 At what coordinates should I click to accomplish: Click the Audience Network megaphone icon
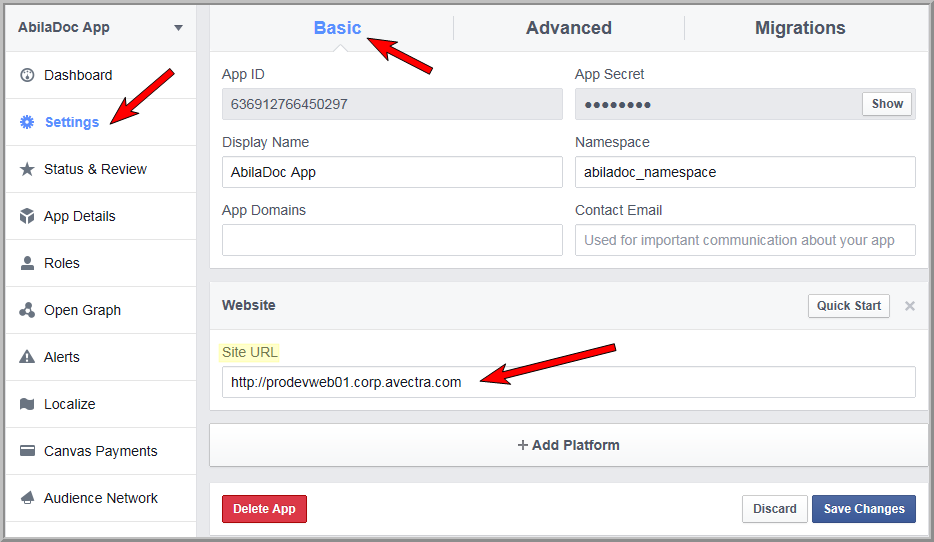pos(27,498)
